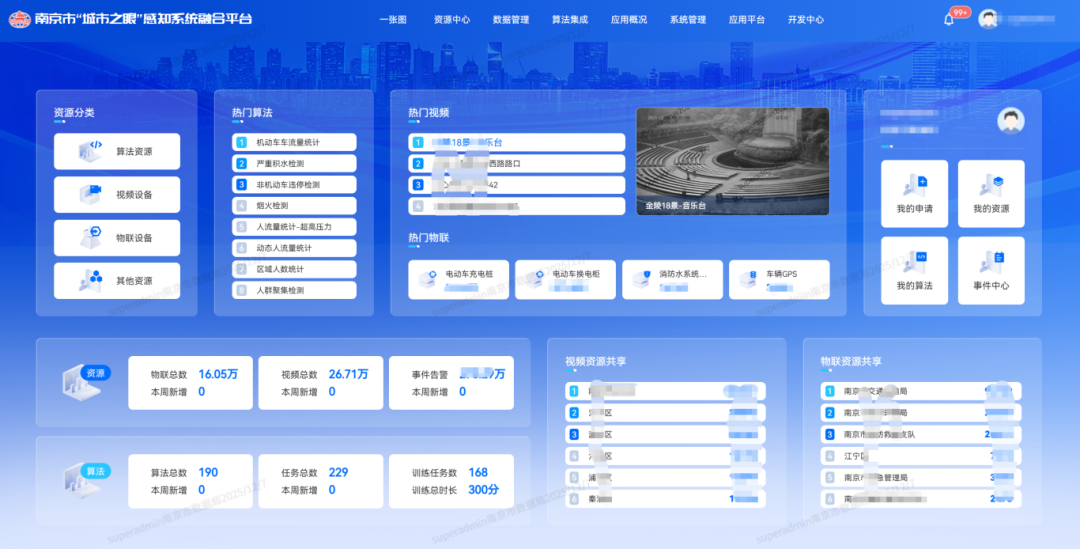Open 我的申请 shortcut tile
This screenshot has width=1080, height=549.
click(x=914, y=194)
